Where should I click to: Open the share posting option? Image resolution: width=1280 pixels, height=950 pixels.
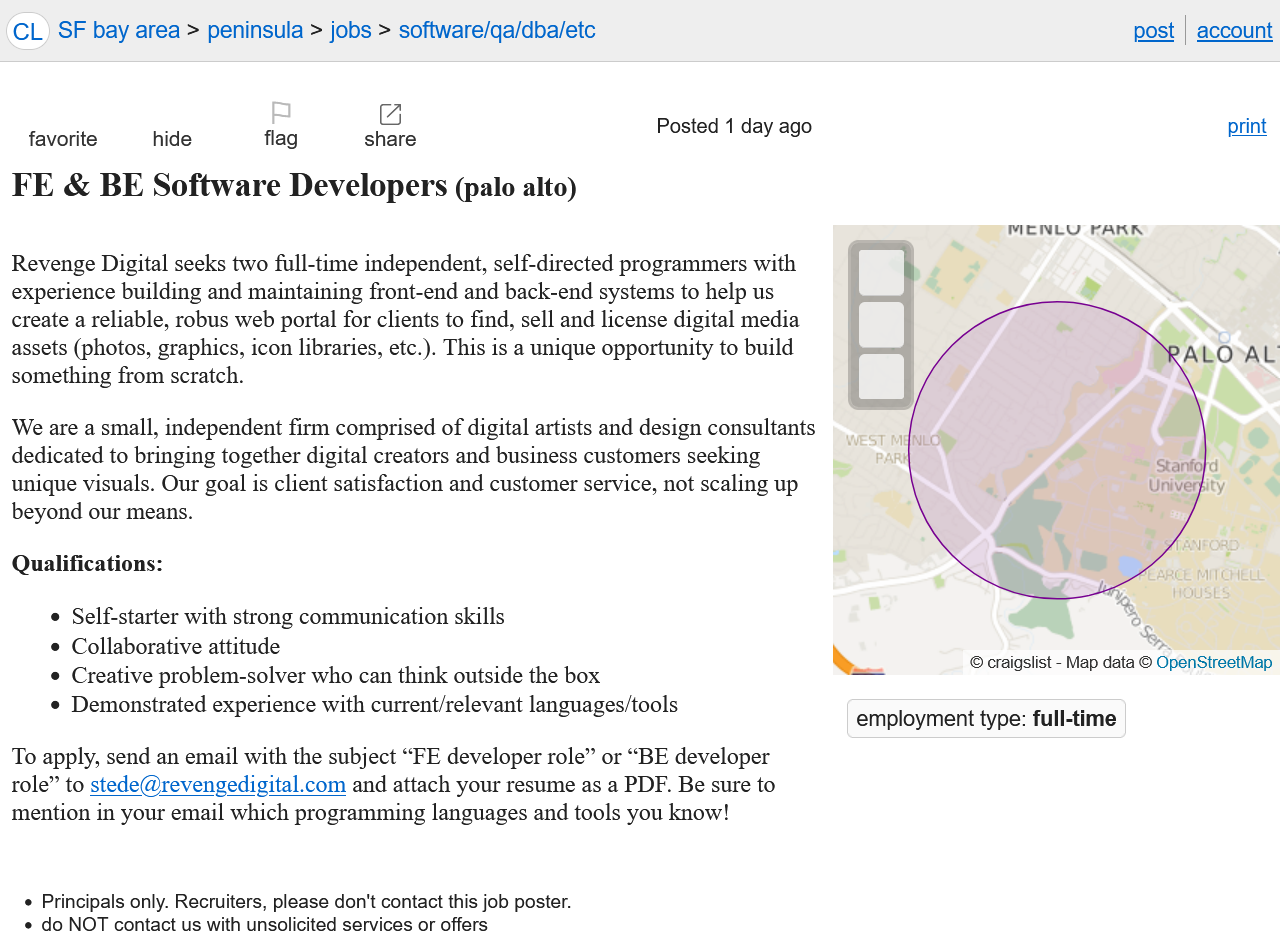390,127
